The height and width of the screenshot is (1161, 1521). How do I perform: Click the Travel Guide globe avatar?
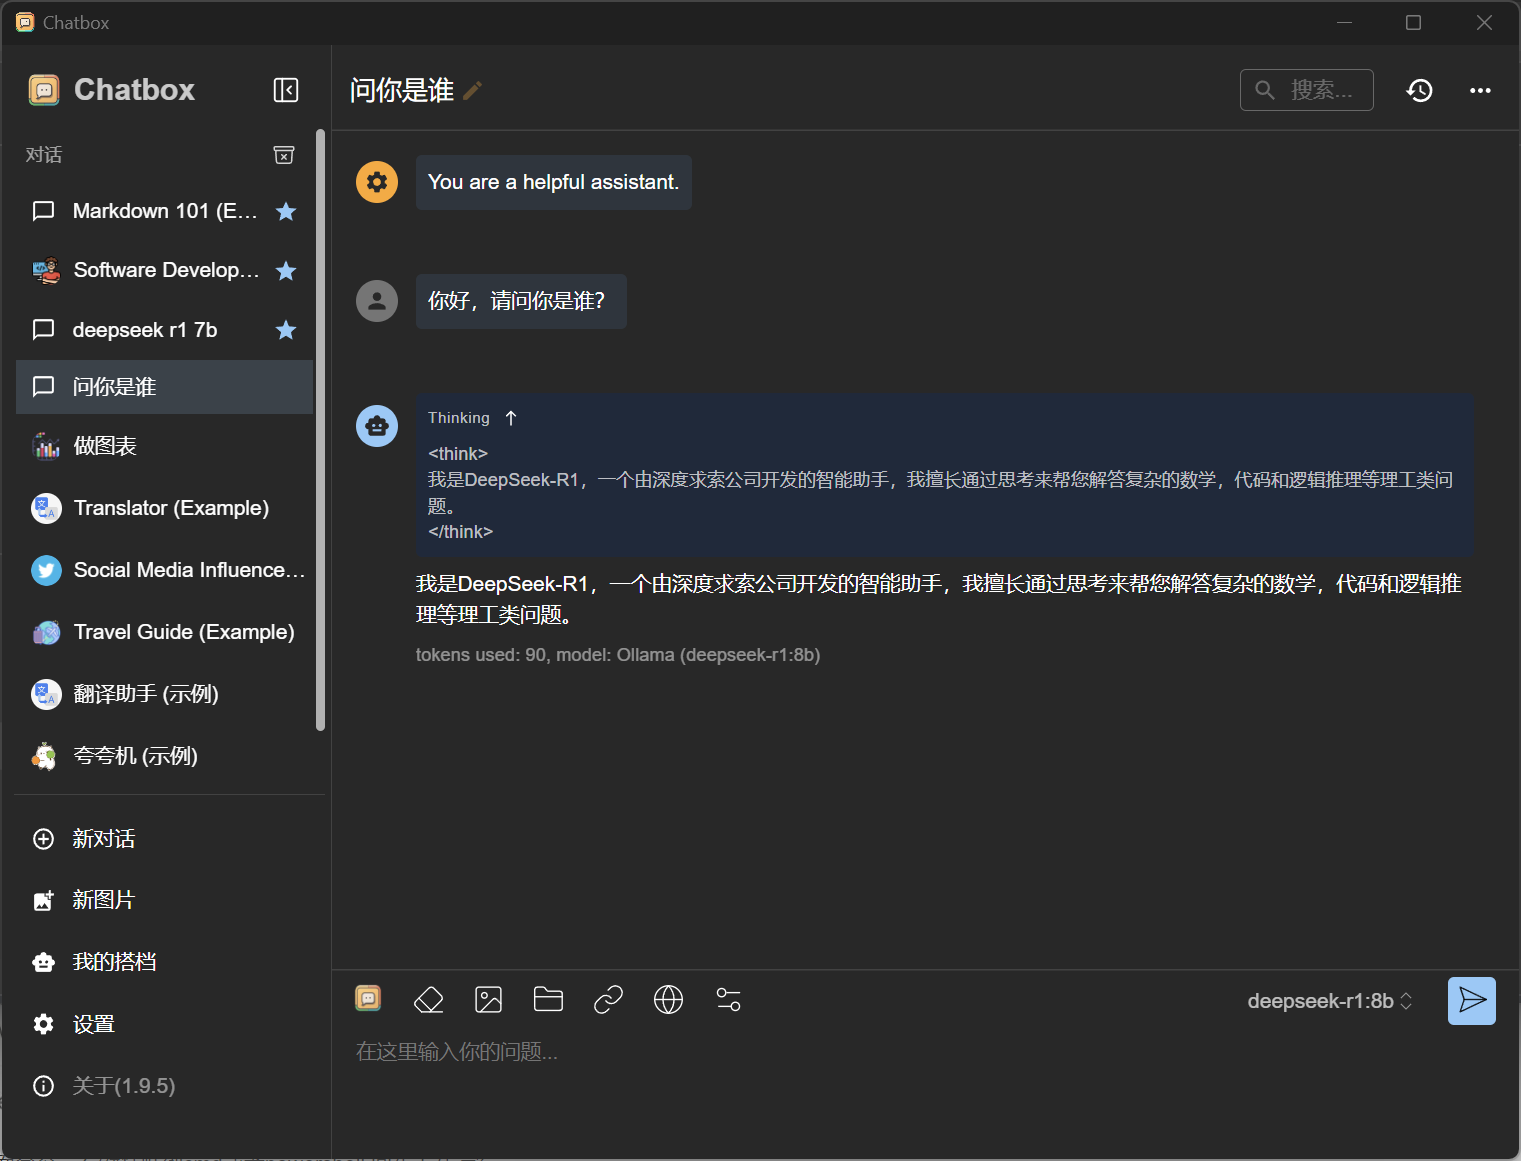tap(47, 632)
